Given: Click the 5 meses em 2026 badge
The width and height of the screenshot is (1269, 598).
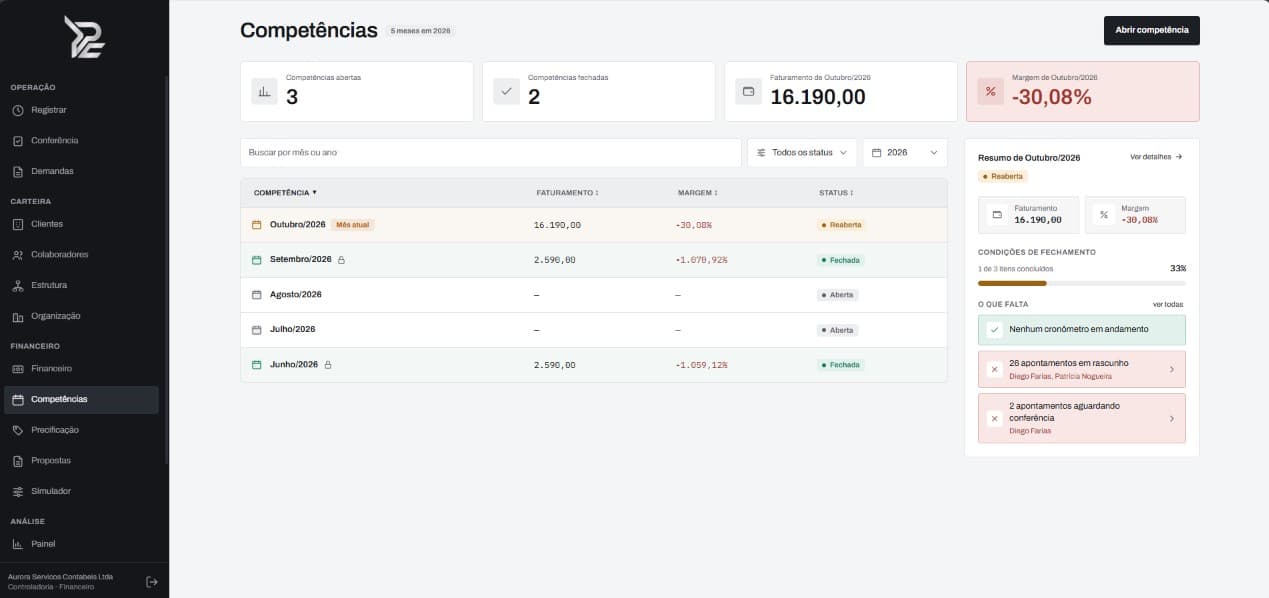Looking at the screenshot, I should (421, 31).
